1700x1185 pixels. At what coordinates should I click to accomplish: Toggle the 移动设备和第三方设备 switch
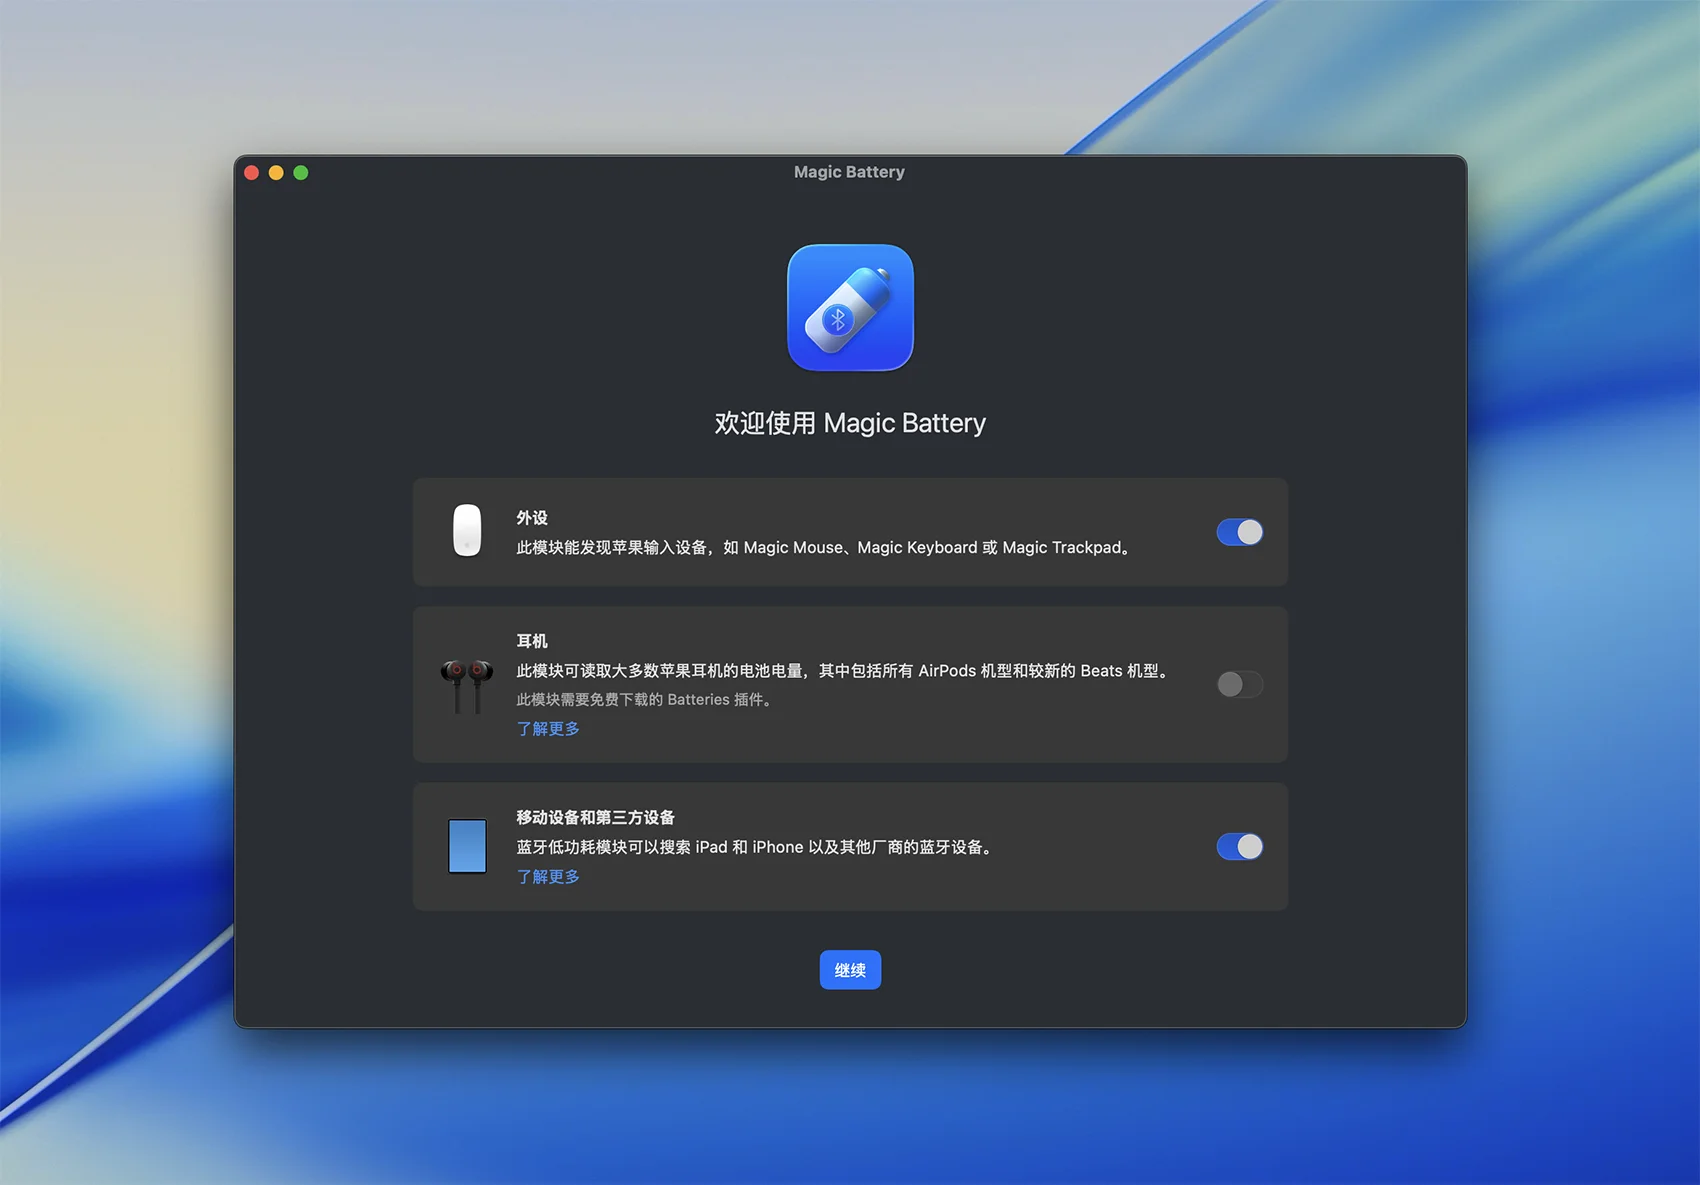click(1239, 847)
